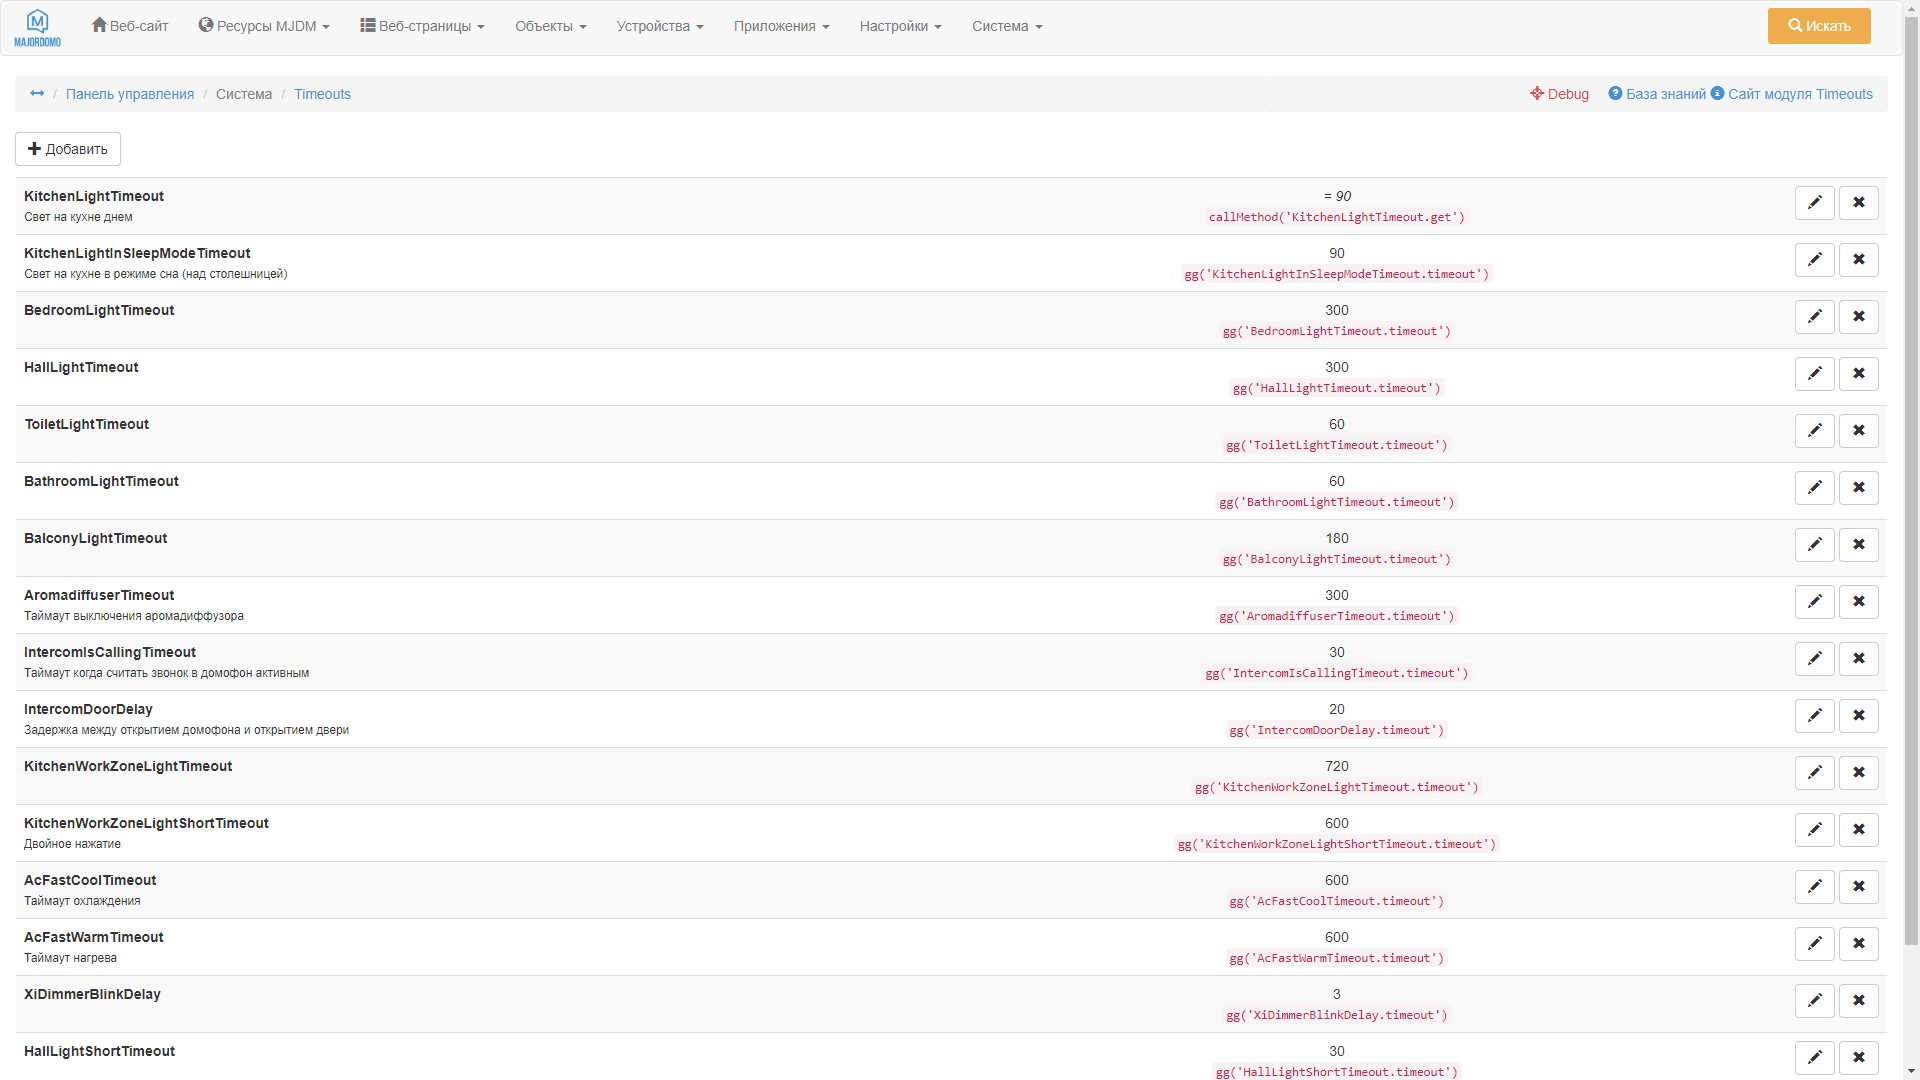
Task: Open the Сайт модуля Timeouts link
Action: tap(1798, 93)
